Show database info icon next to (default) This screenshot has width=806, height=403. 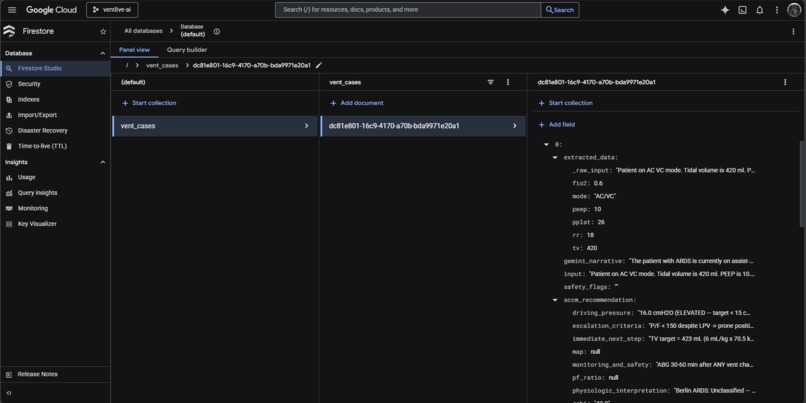(x=216, y=31)
